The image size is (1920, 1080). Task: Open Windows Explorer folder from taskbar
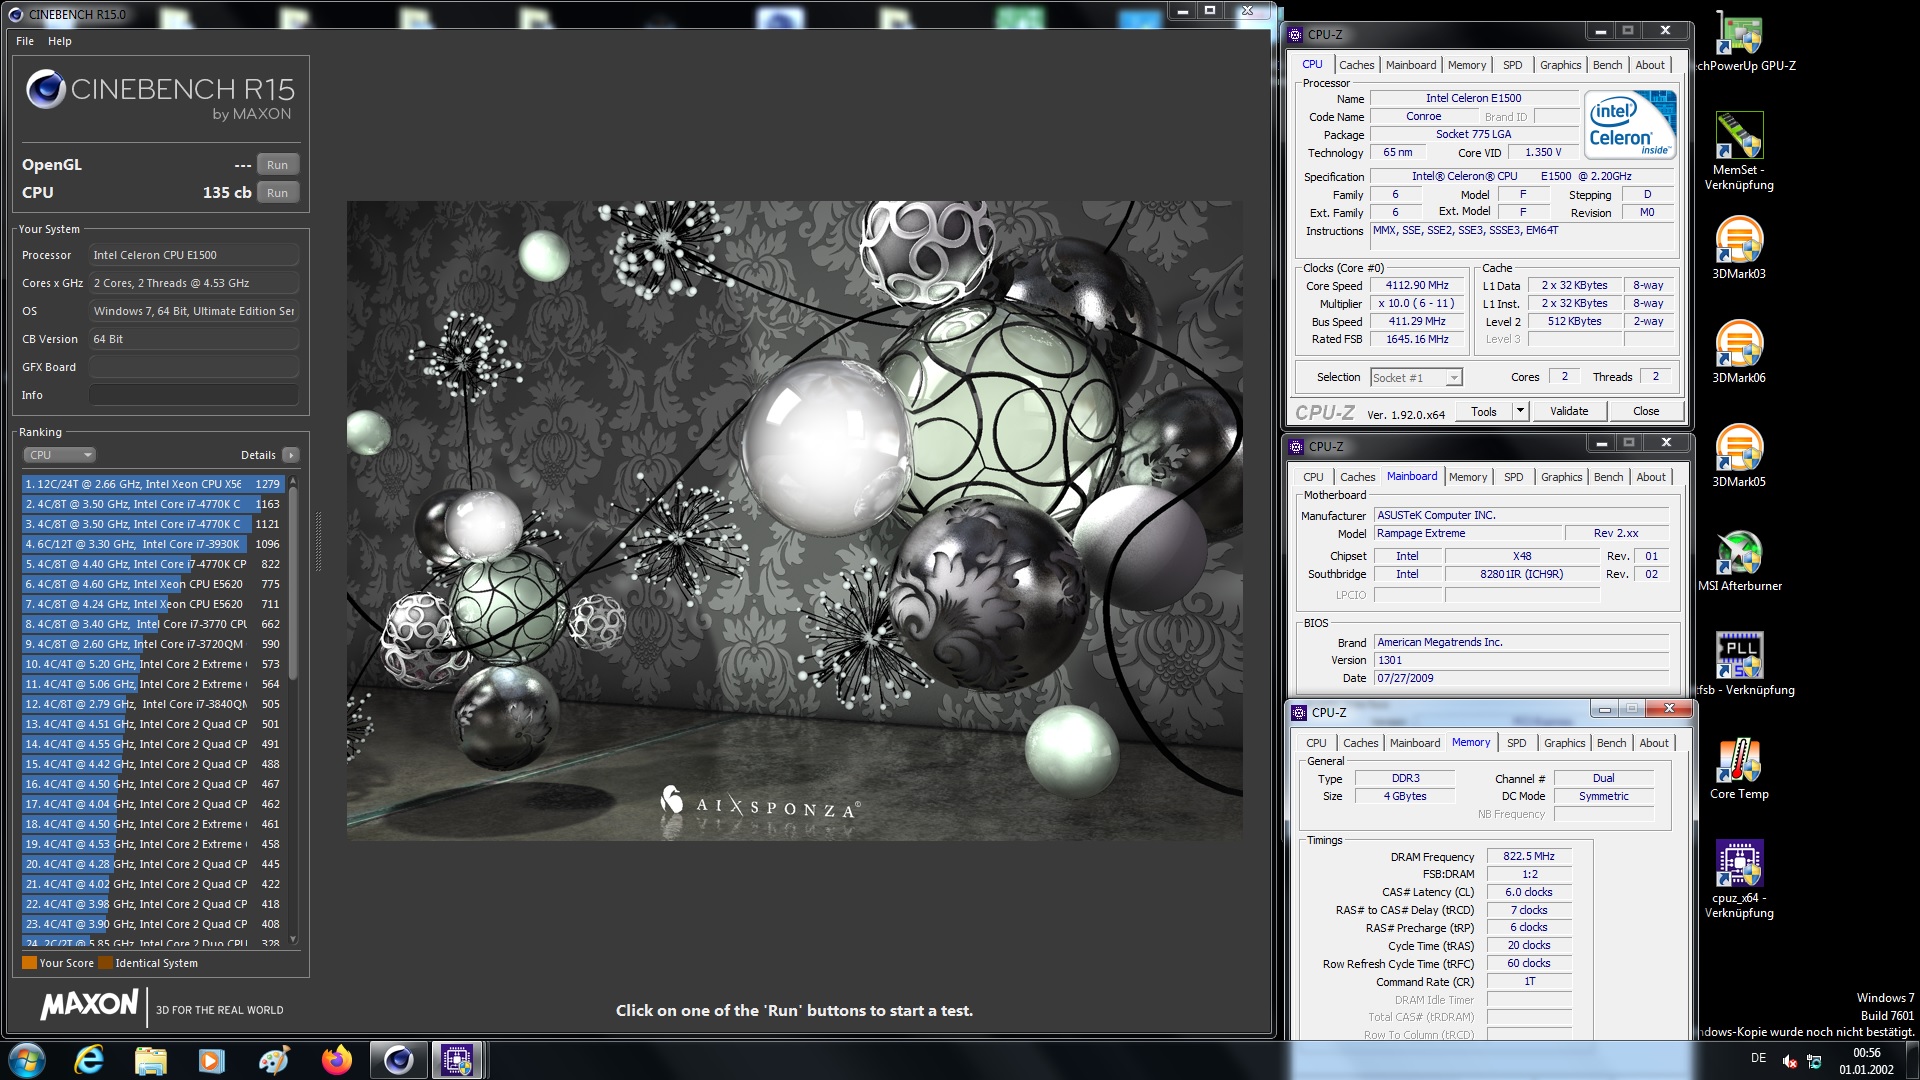150,1060
